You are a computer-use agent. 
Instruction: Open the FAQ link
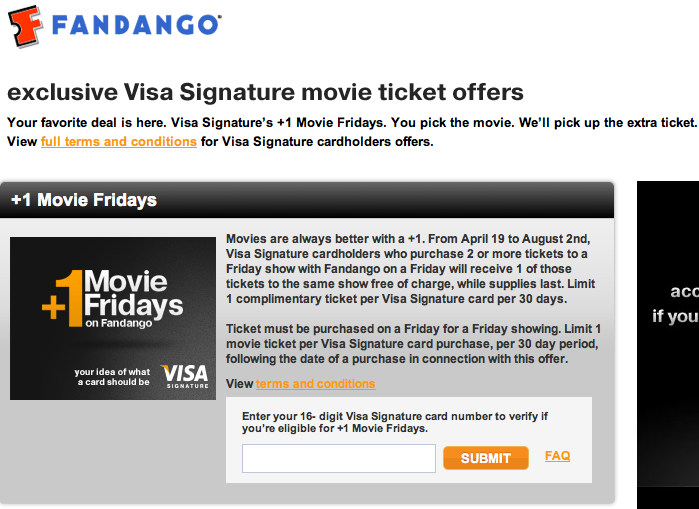(x=557, y=456)
